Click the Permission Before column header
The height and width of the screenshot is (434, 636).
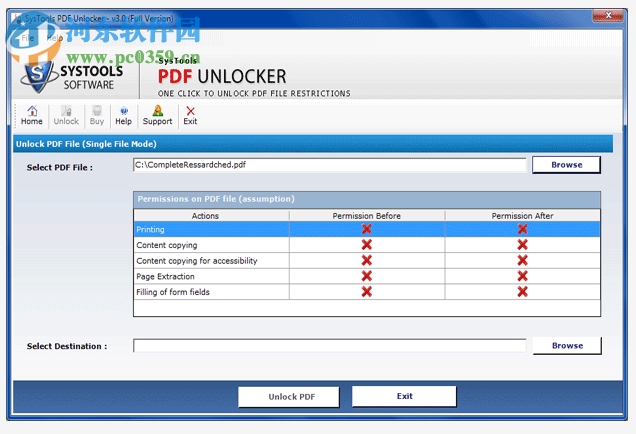coord(367,216)
